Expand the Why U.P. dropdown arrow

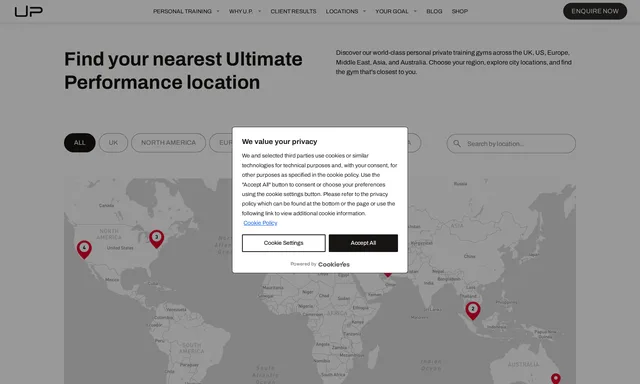click(x=260, y=11)
